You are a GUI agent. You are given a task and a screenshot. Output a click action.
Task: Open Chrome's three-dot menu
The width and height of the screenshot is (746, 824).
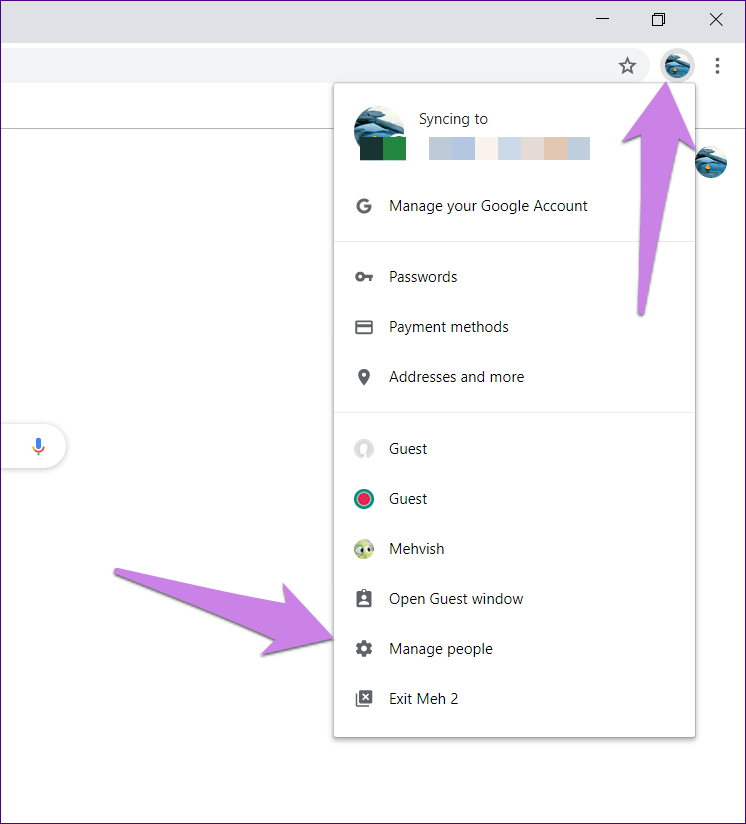pyautogui.click(x=717, y=66)
